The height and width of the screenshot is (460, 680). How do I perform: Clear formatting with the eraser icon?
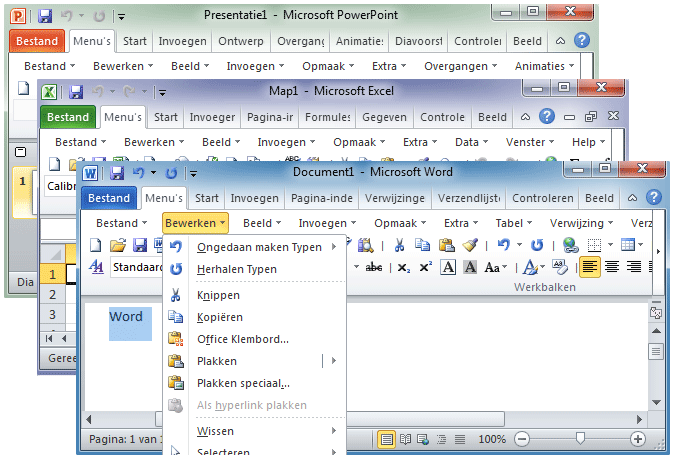pyautogui.click(x=559, y=267)
